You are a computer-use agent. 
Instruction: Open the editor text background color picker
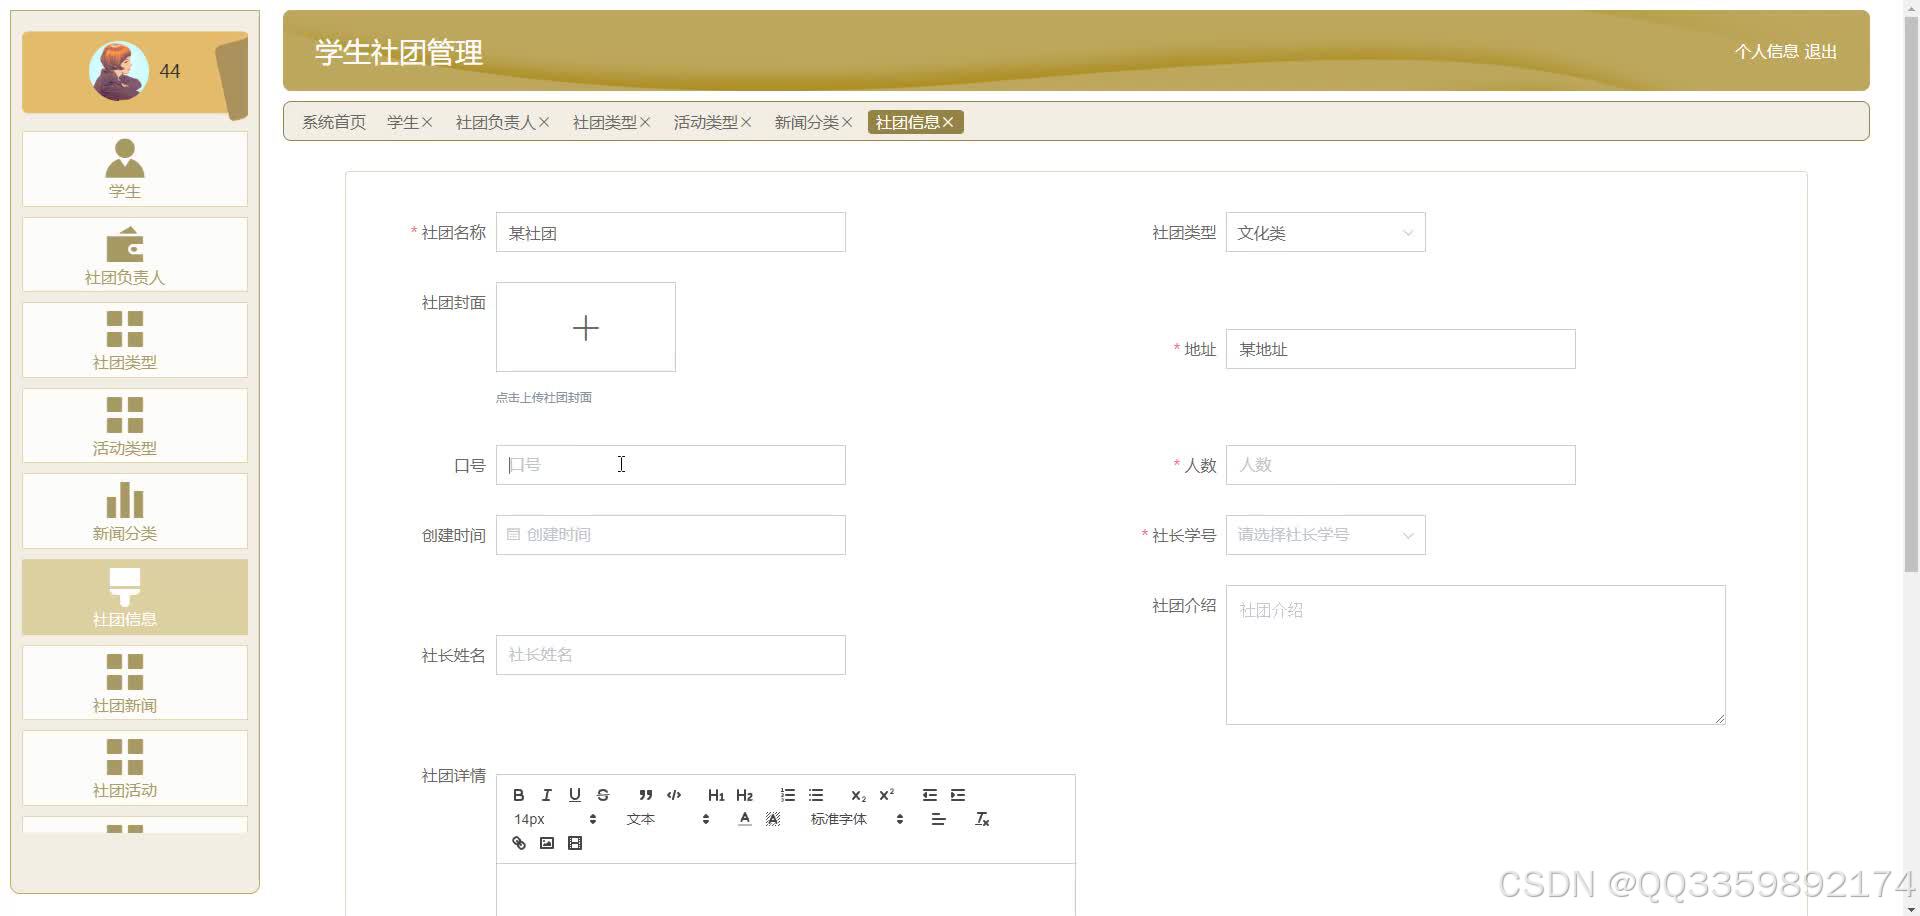tap(772, 819)
